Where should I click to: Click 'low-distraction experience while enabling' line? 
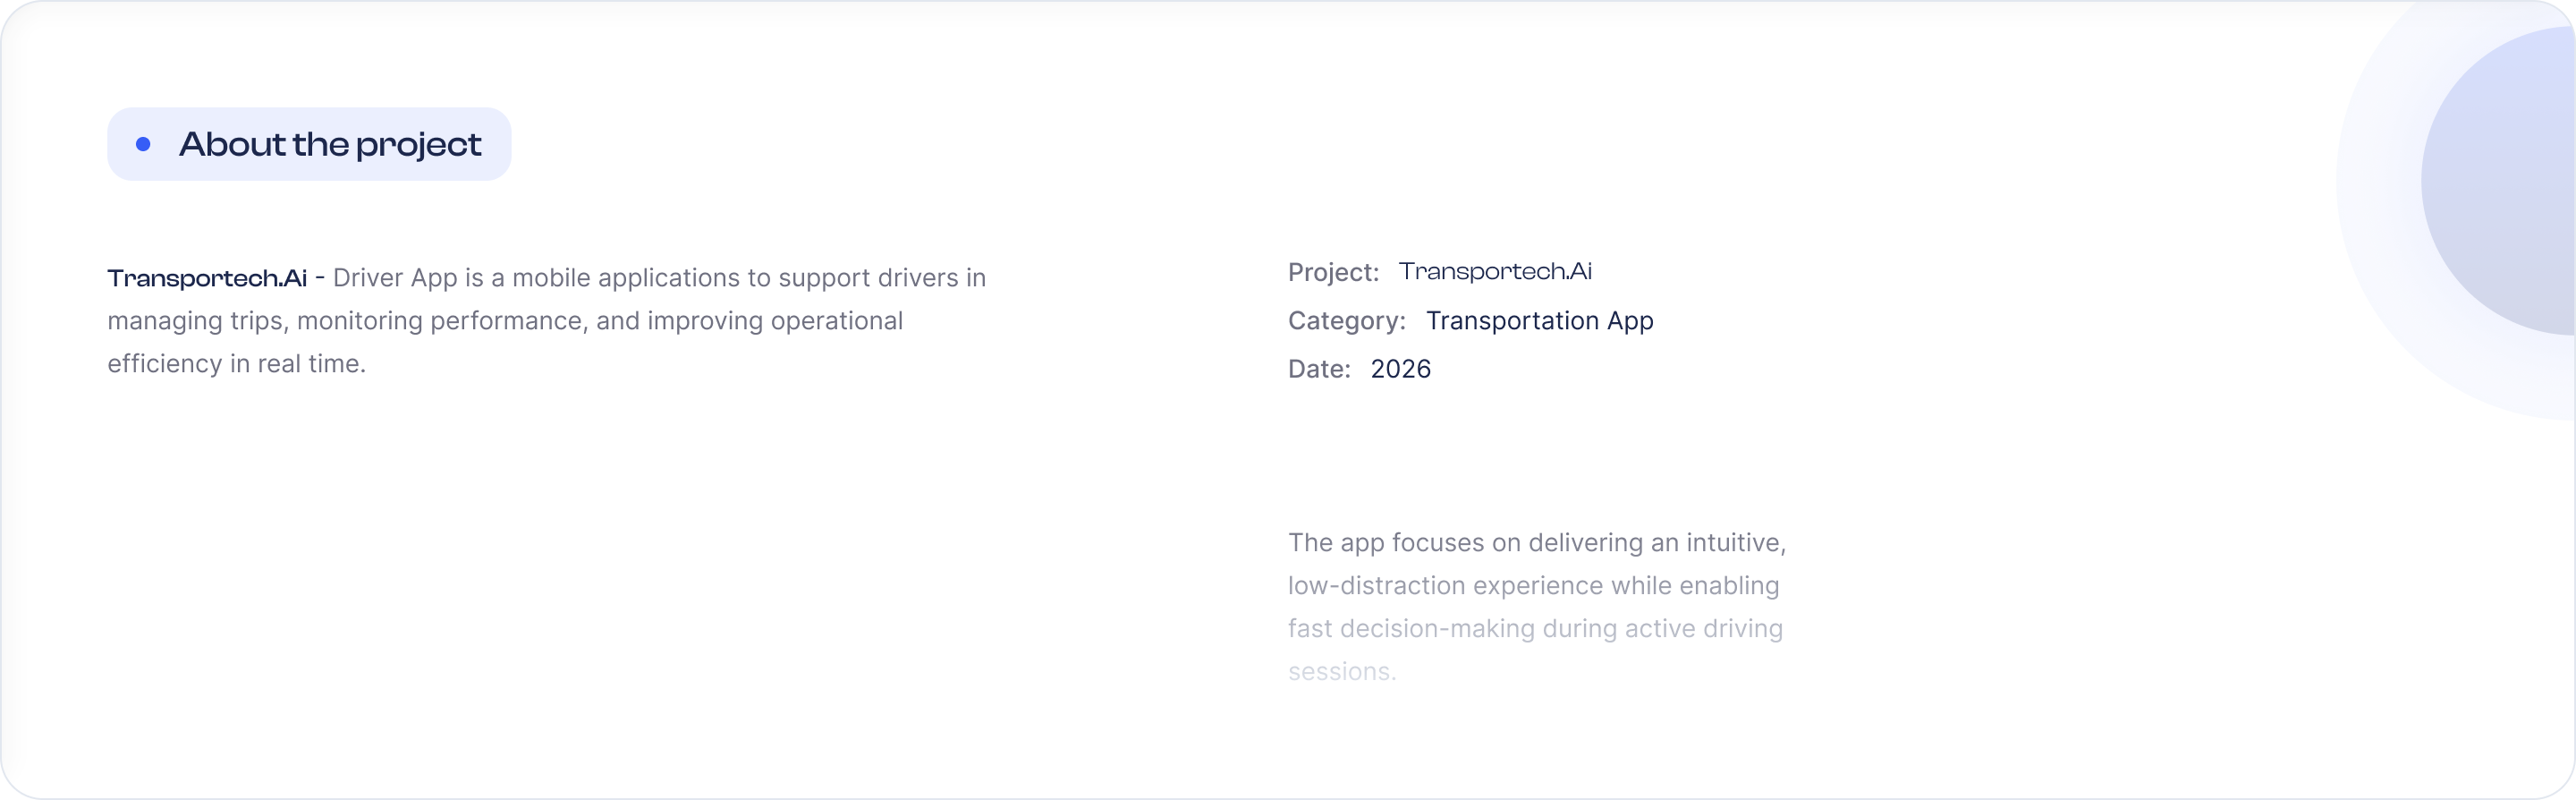tap(1534, 586)
